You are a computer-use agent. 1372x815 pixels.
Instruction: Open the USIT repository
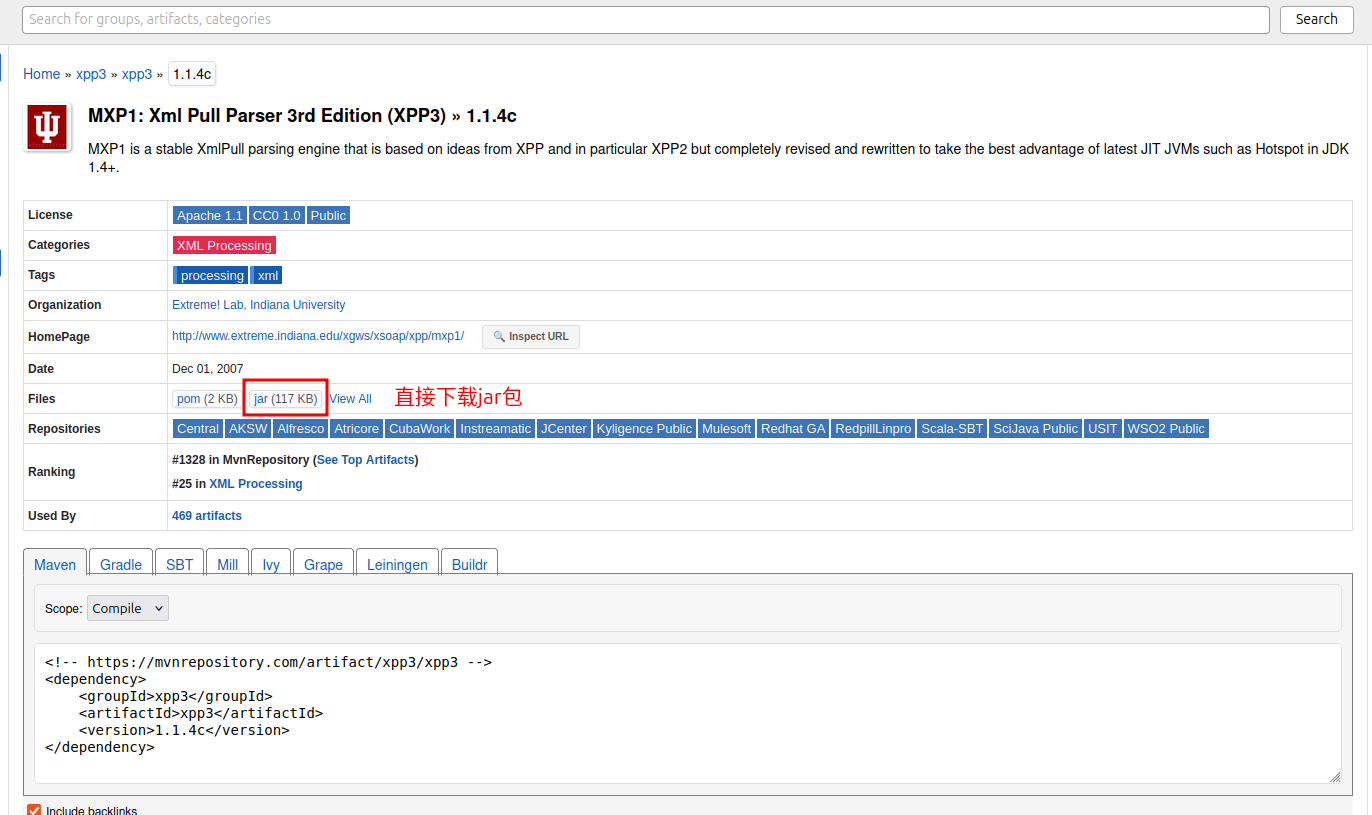click(1103, 429)
